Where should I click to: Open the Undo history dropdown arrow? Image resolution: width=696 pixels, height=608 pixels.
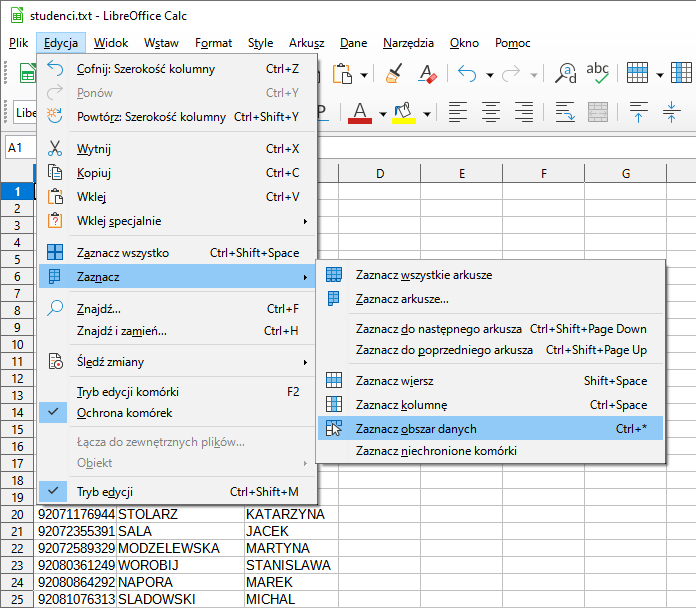(x=490, y=75)
